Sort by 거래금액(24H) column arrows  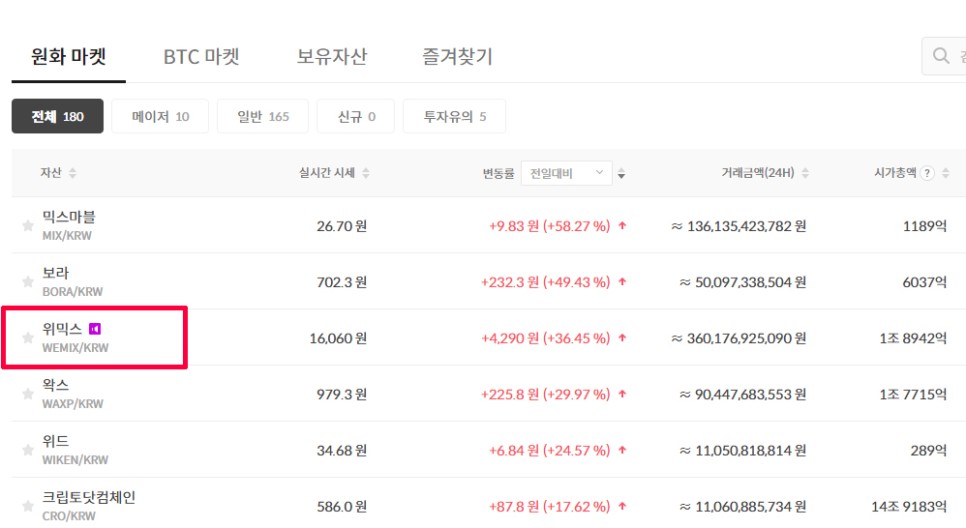click(x=805, y=173)
